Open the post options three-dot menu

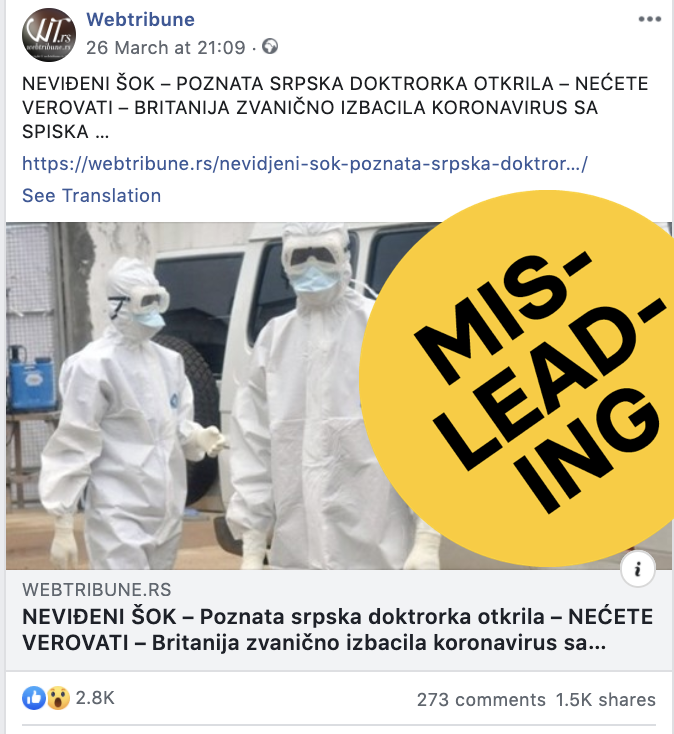pyautogui.click(x=650, y=19)
